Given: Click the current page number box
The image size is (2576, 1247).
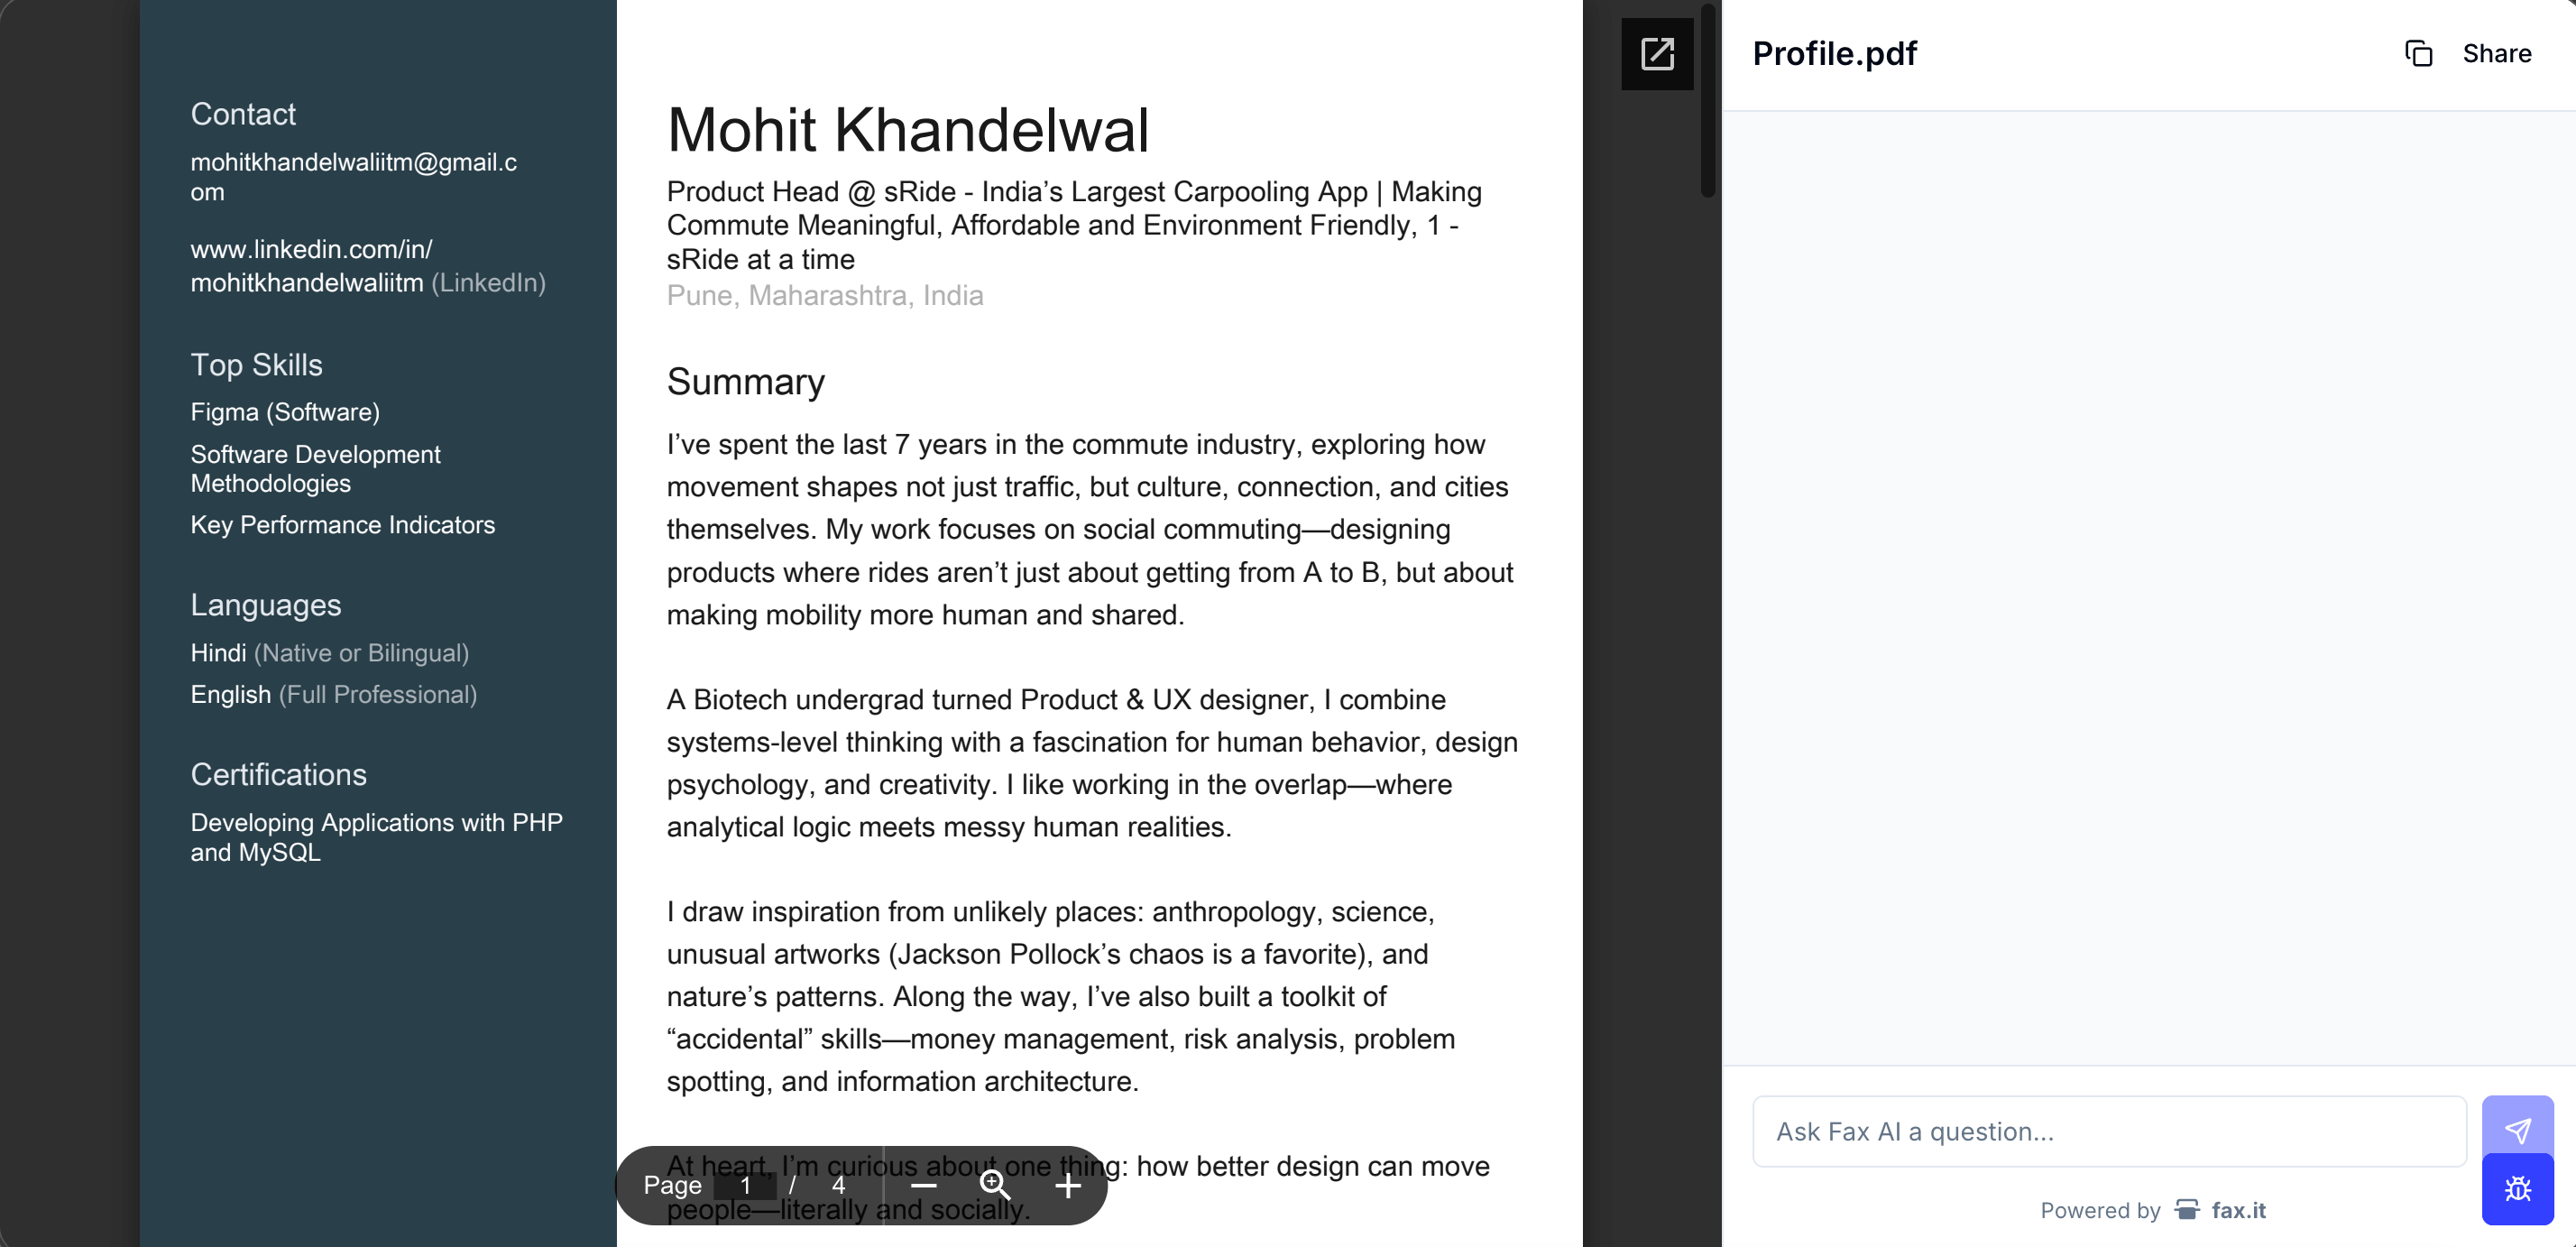Looking at the screenshot, I should click(x=745, y=1186).
